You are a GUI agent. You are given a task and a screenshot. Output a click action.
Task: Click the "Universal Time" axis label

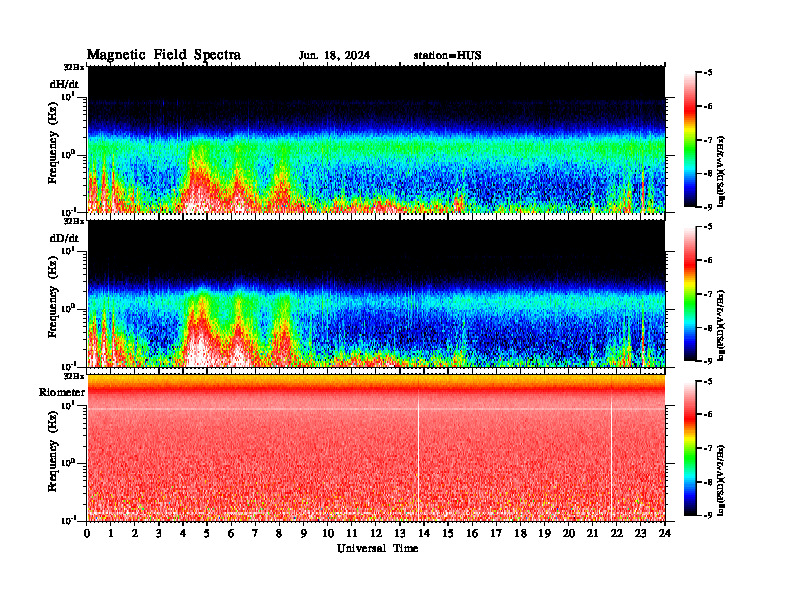377,548
